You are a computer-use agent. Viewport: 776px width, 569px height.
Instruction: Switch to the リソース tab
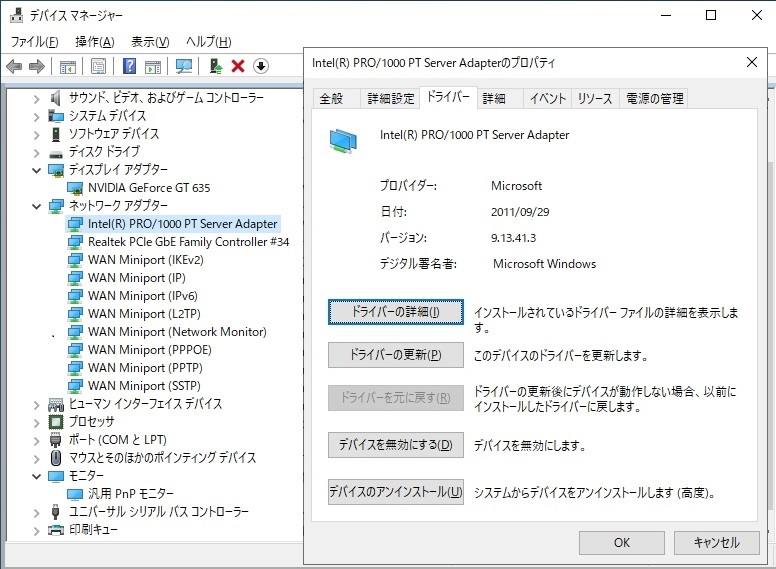point(595,98)
